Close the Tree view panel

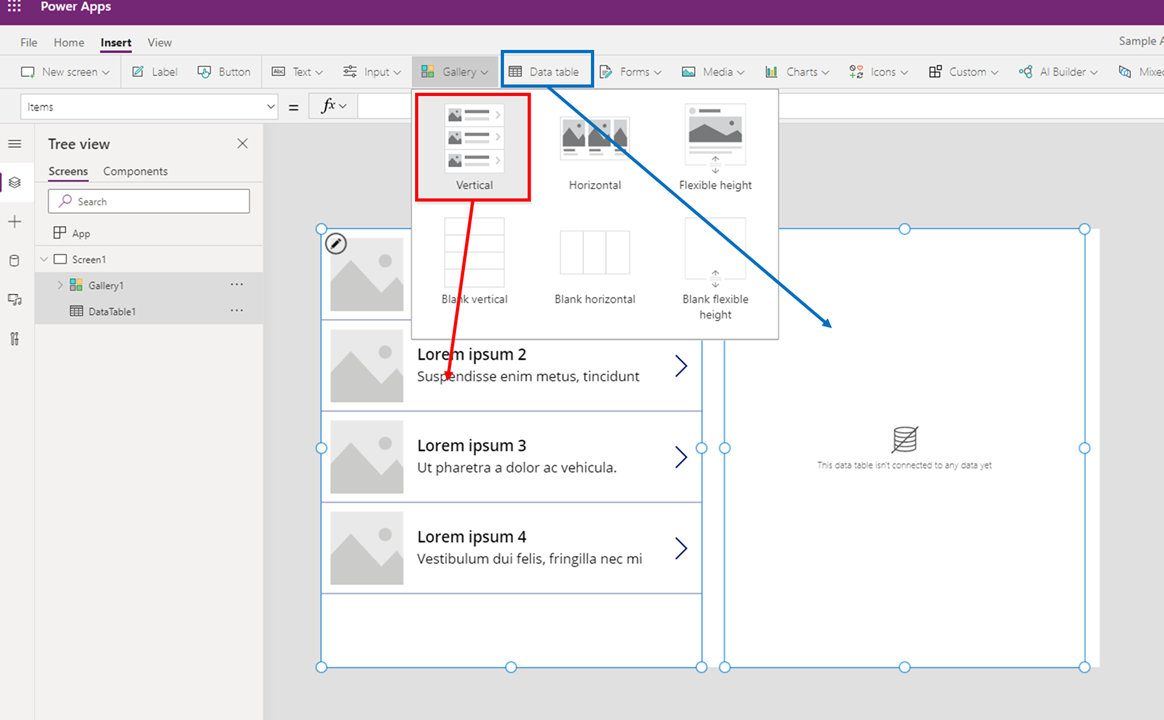pyautogui.click(x=243, y=143)
